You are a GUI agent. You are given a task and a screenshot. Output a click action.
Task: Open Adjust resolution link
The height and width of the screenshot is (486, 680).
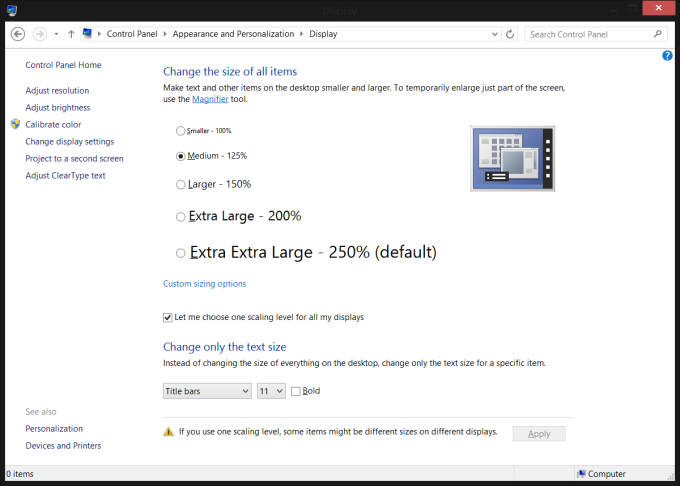pos(57,91)
